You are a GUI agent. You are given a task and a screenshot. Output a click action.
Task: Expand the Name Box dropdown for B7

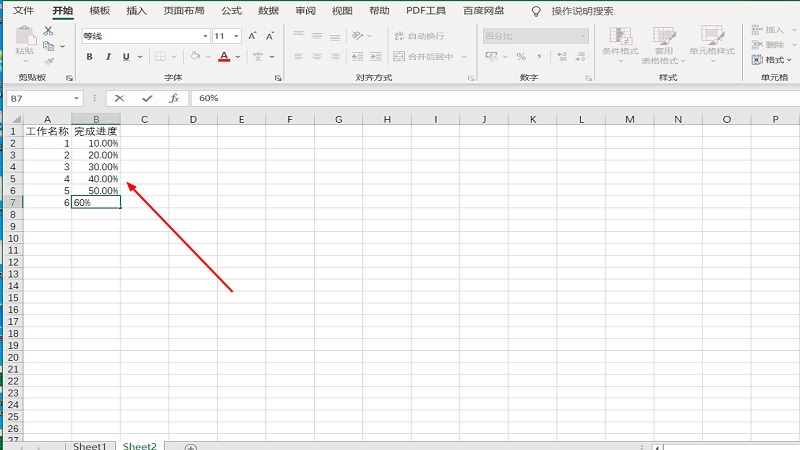coord(77,98)
